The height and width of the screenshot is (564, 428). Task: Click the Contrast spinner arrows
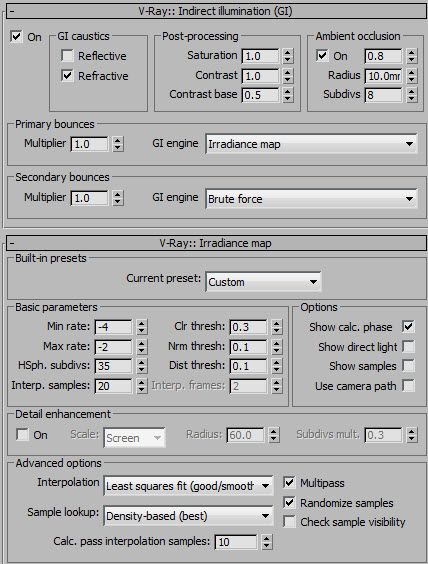(288, 76)
